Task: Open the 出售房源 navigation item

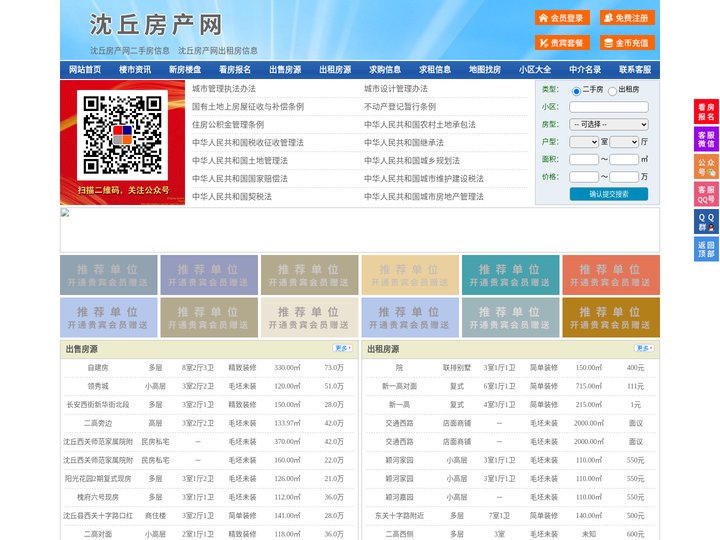Action: click(x=285, y=70)
